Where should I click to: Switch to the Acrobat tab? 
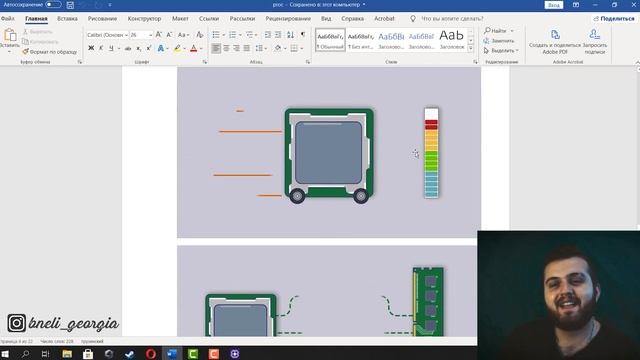pyautogui.click(x=384, y=18)
